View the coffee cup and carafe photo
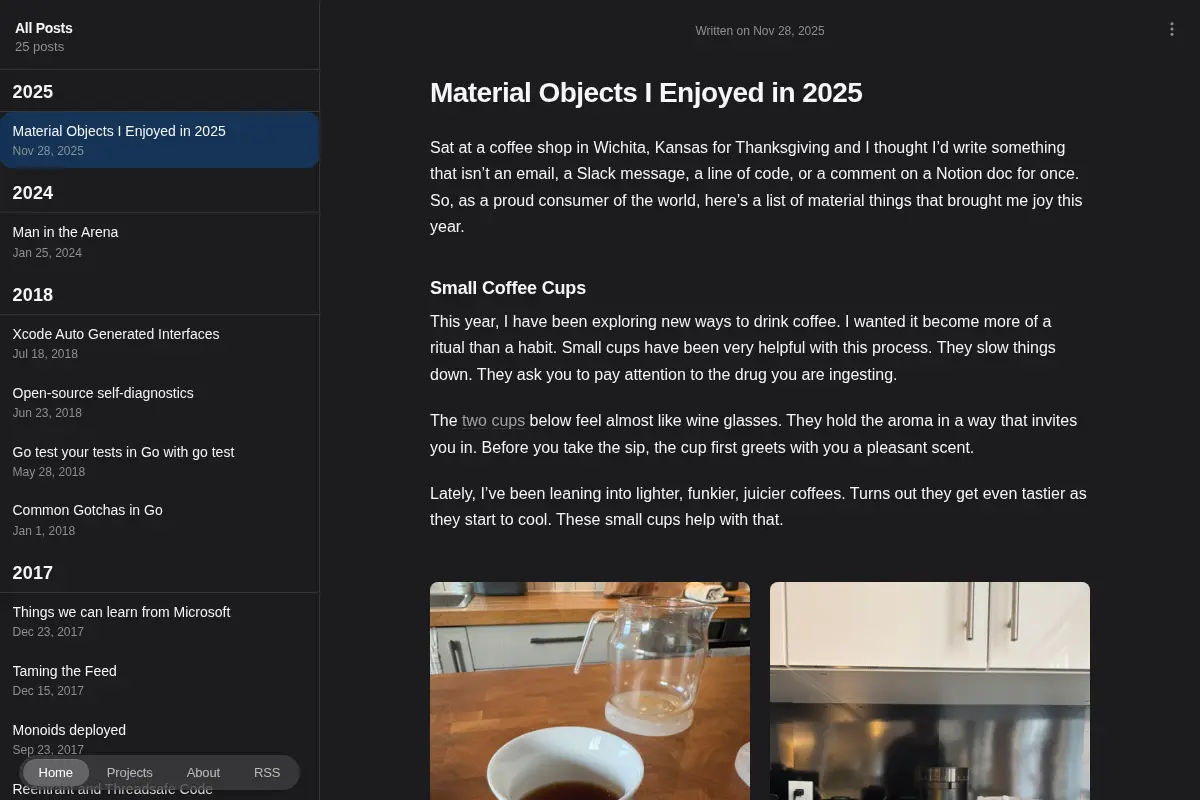This screenshot has width=1200, height=800. pyautogui.click(x=590, y=691)
